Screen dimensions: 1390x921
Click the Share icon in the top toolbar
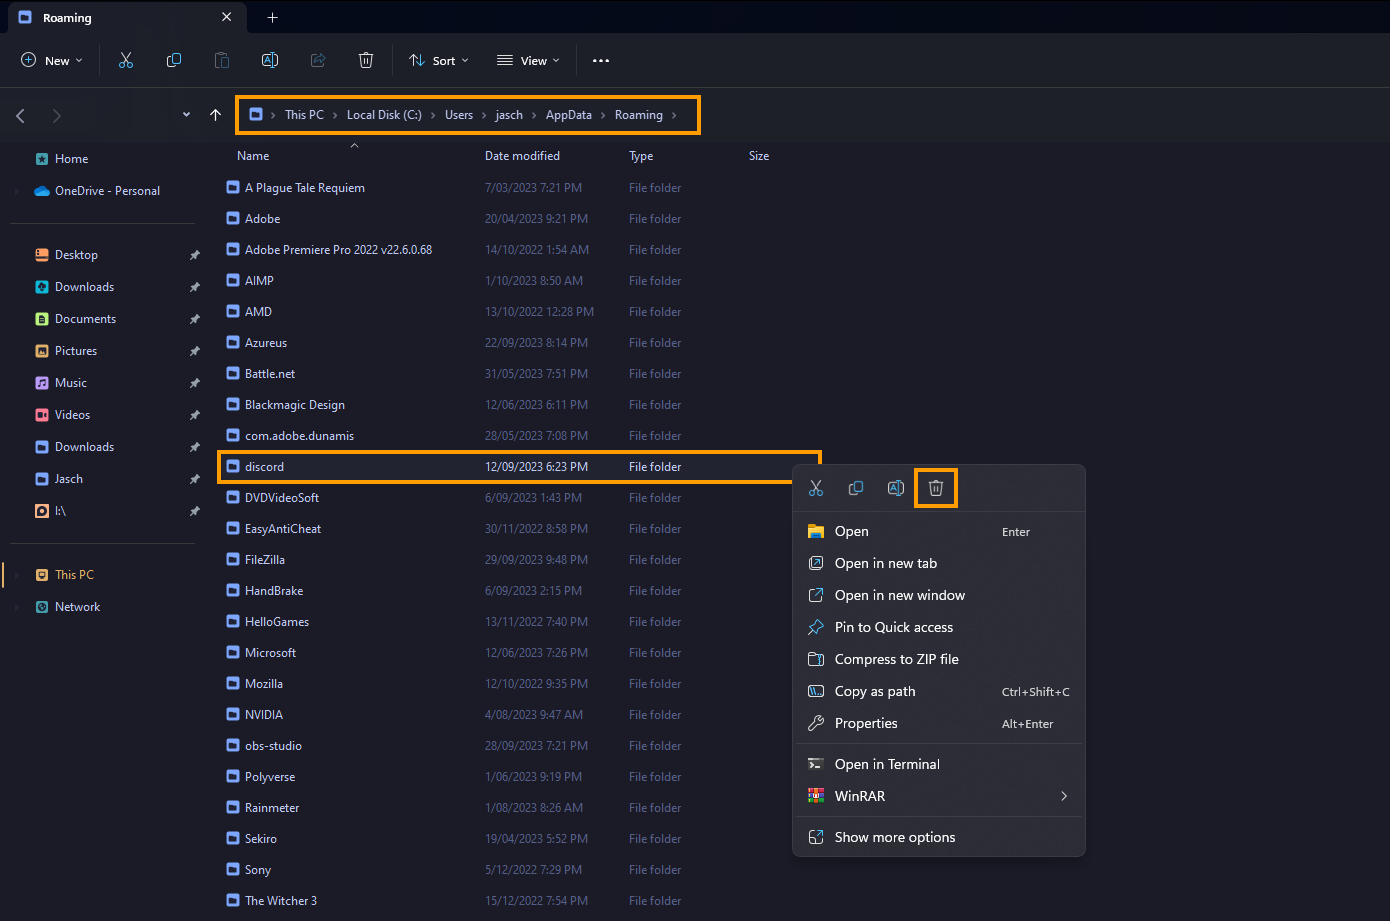coord(318,60)
